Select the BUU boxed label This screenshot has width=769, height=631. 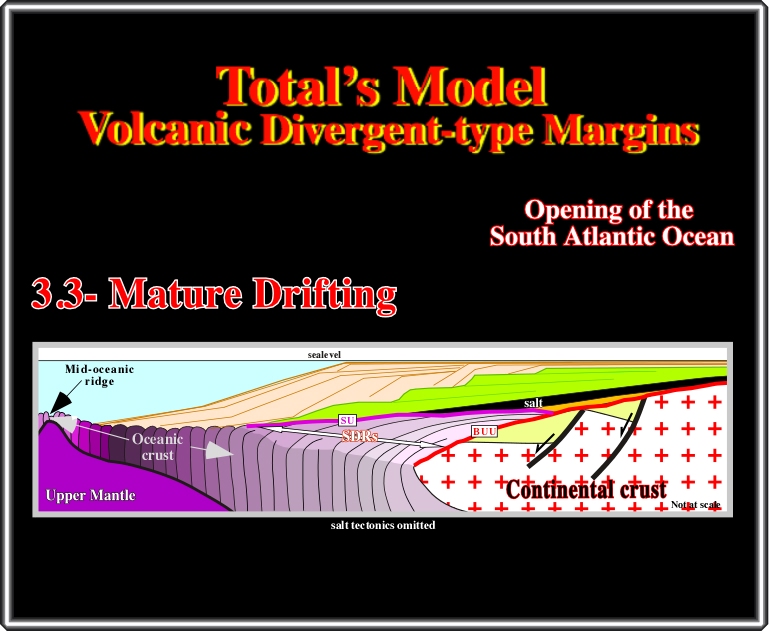pos(483,432)
